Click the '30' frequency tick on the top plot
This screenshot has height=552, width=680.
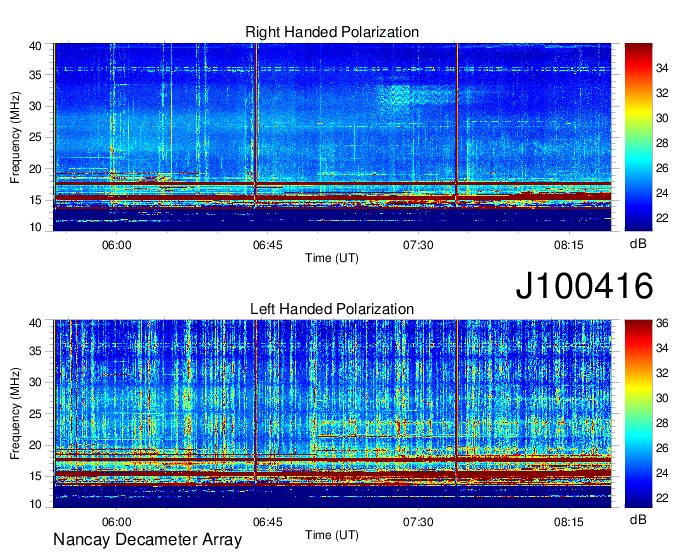coord(36,107)
